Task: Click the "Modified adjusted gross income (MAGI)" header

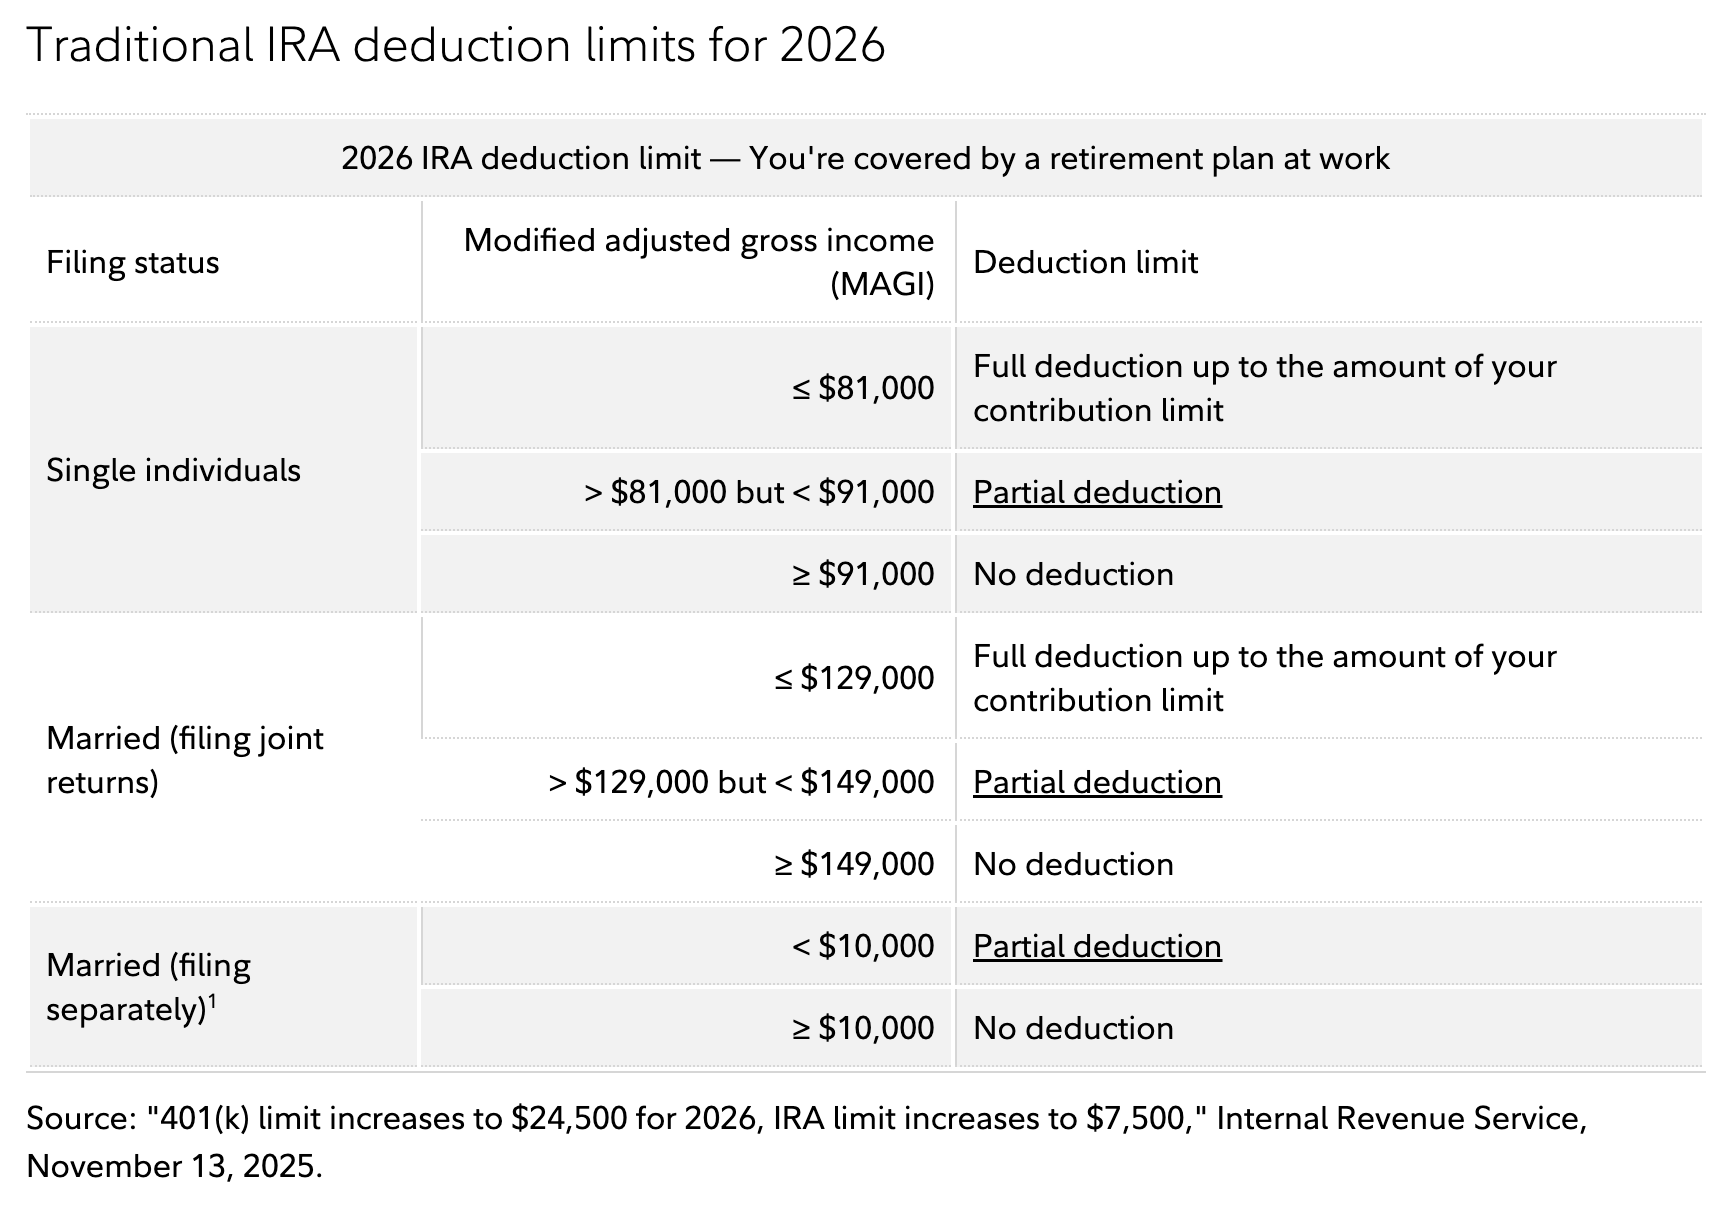Action: point(698,262)
